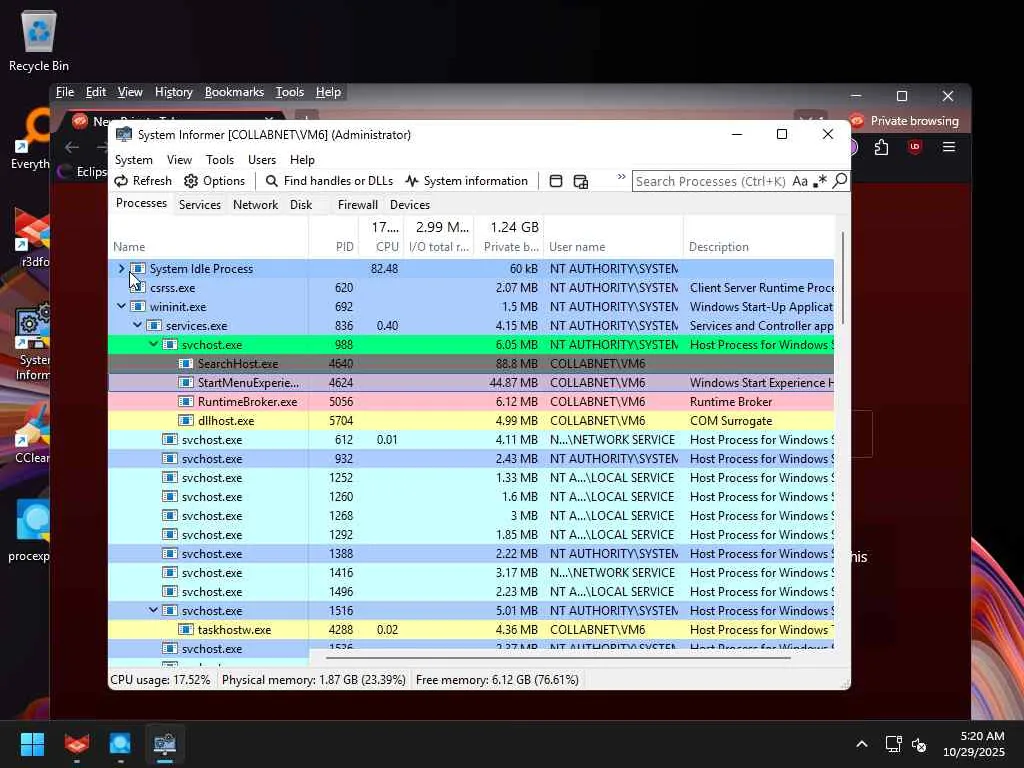Click CPU usage in status bar
Screen dimensions: 1024x768
coord(160,680)
